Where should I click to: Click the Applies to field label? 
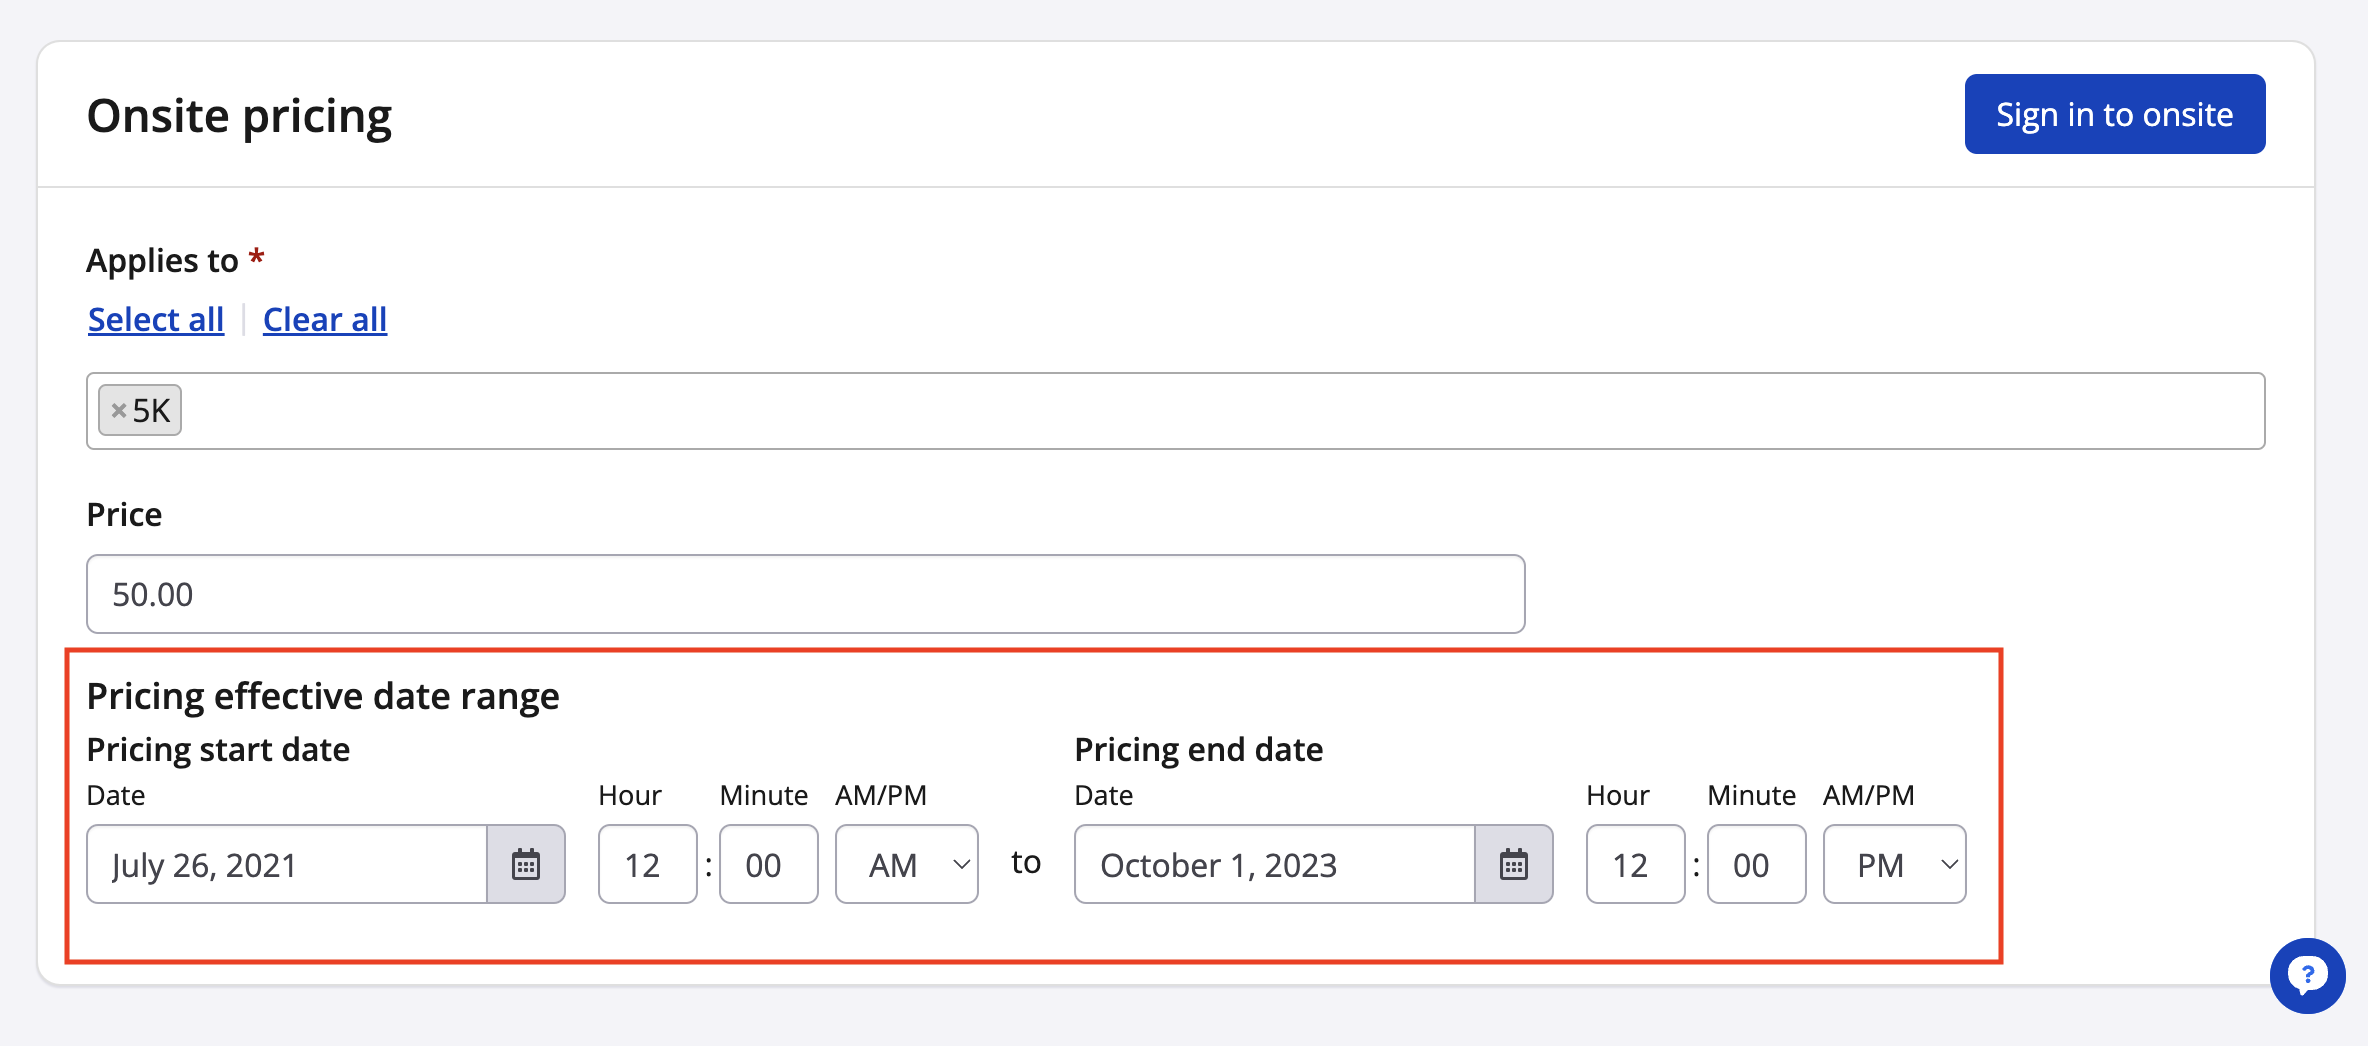162,260
